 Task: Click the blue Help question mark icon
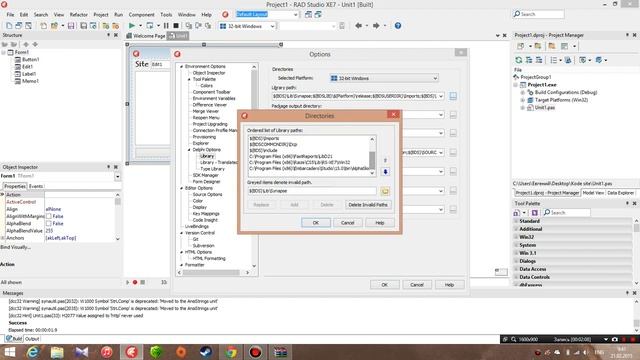[x=398, y=26]
